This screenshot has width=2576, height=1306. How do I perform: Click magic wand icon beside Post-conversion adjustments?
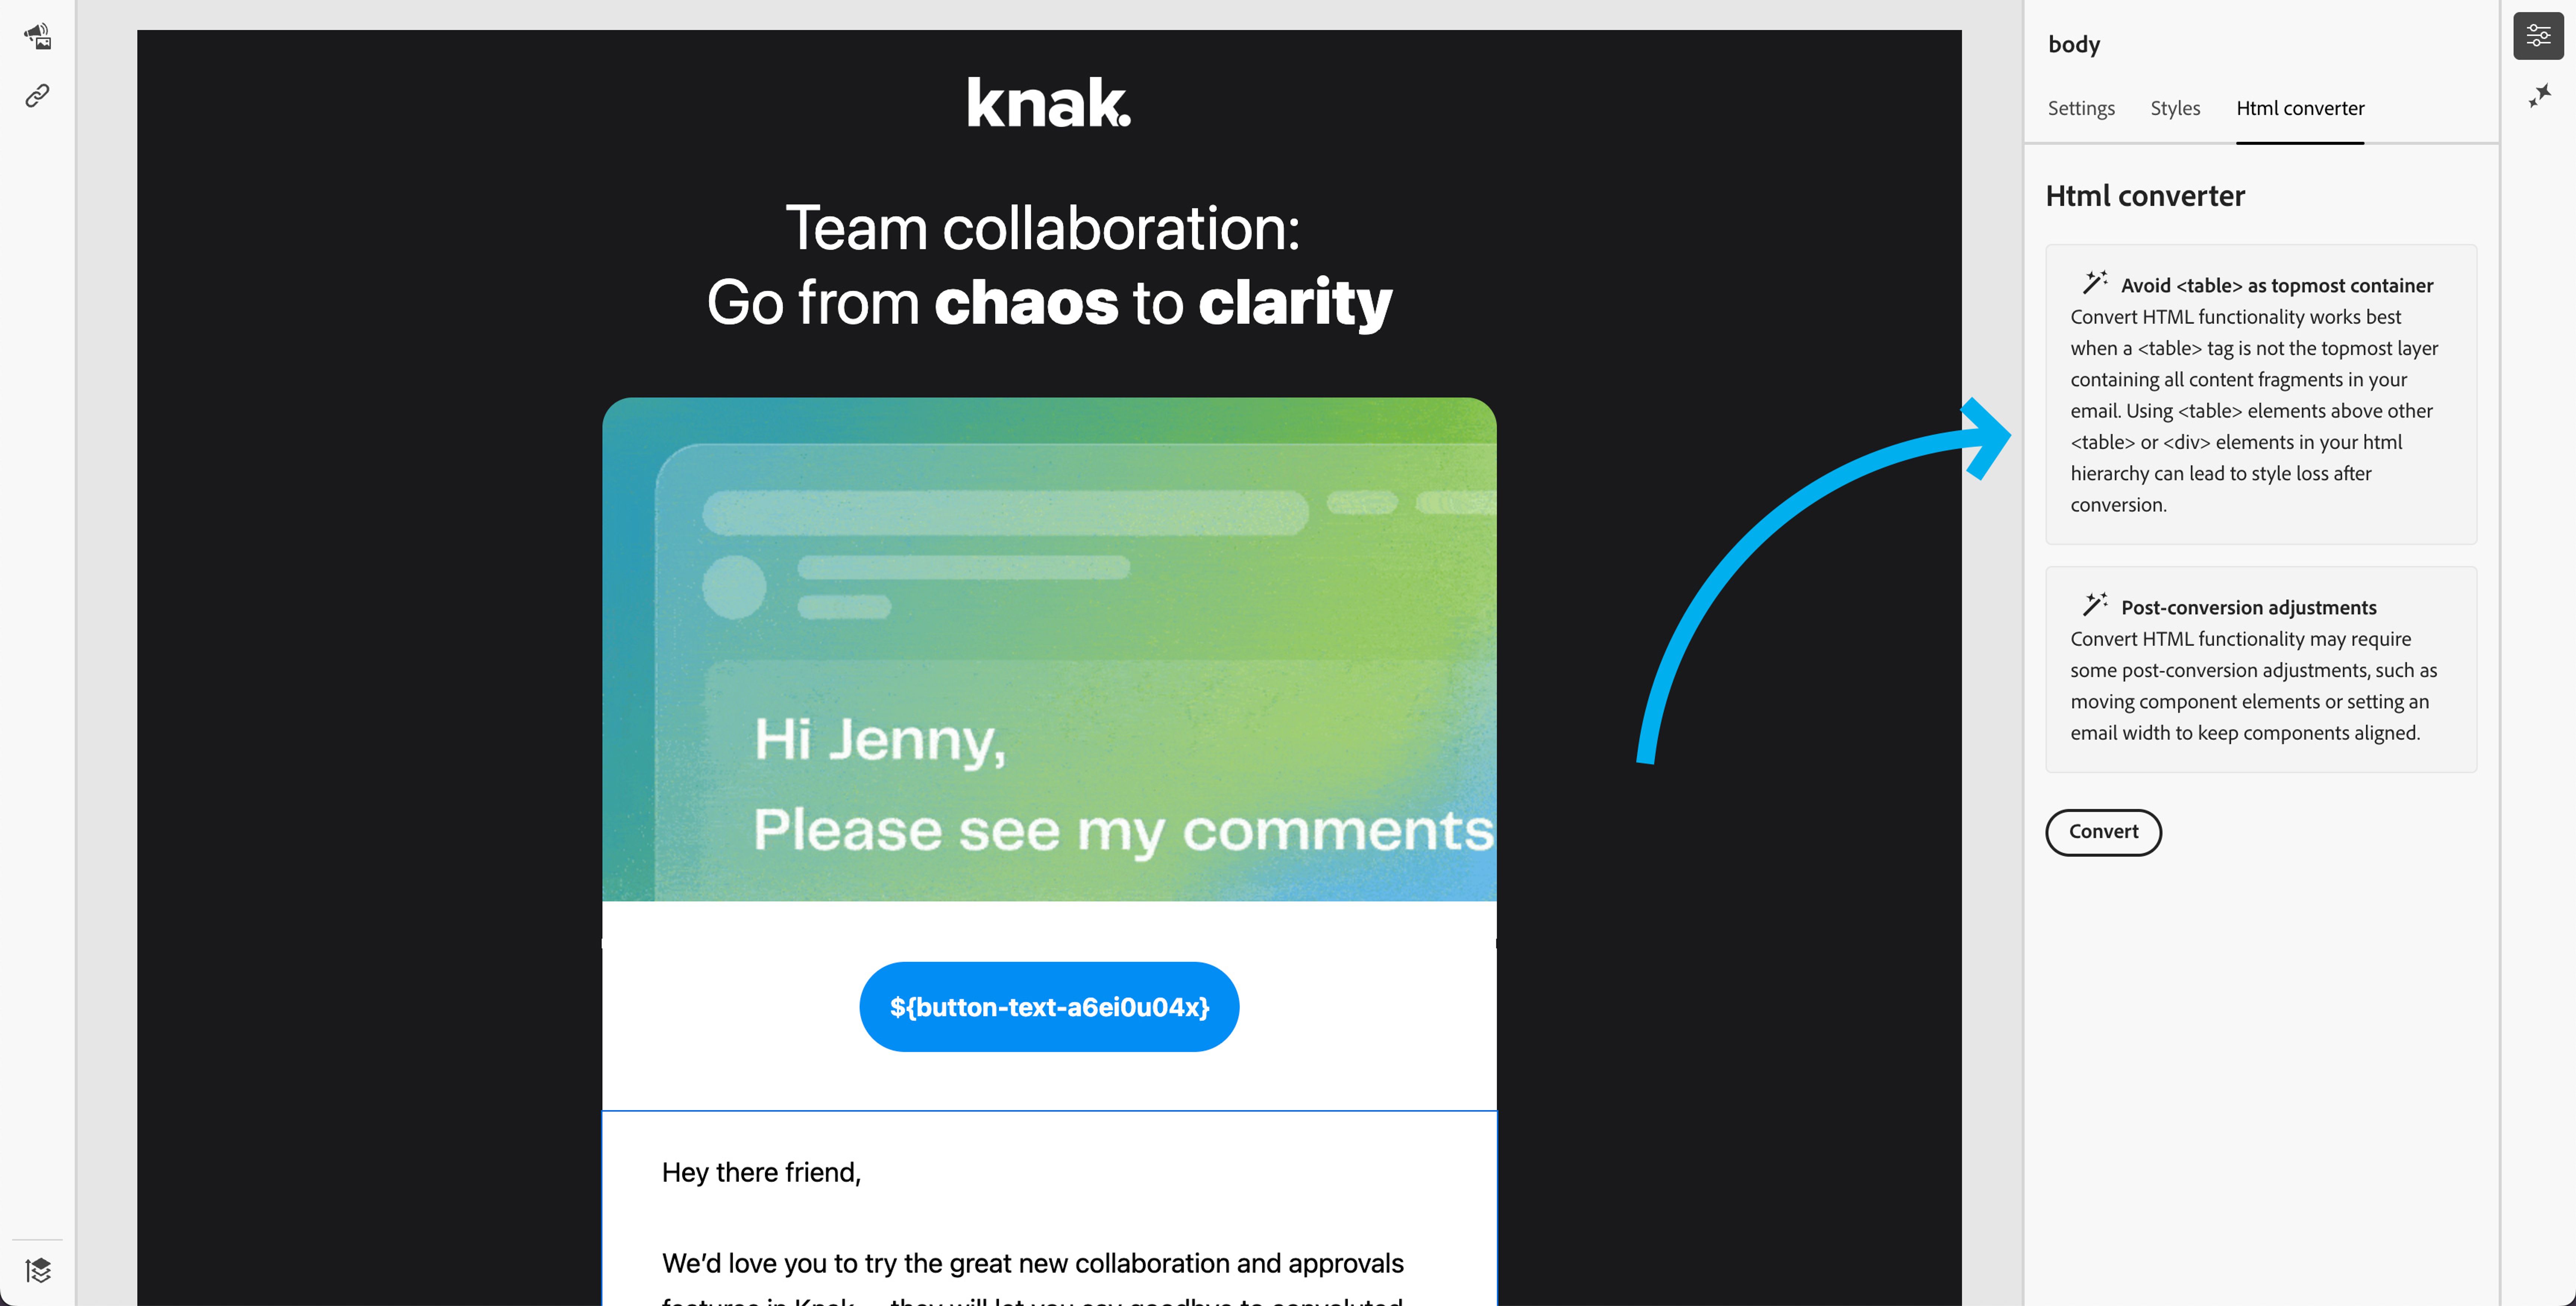(2094, 605)
